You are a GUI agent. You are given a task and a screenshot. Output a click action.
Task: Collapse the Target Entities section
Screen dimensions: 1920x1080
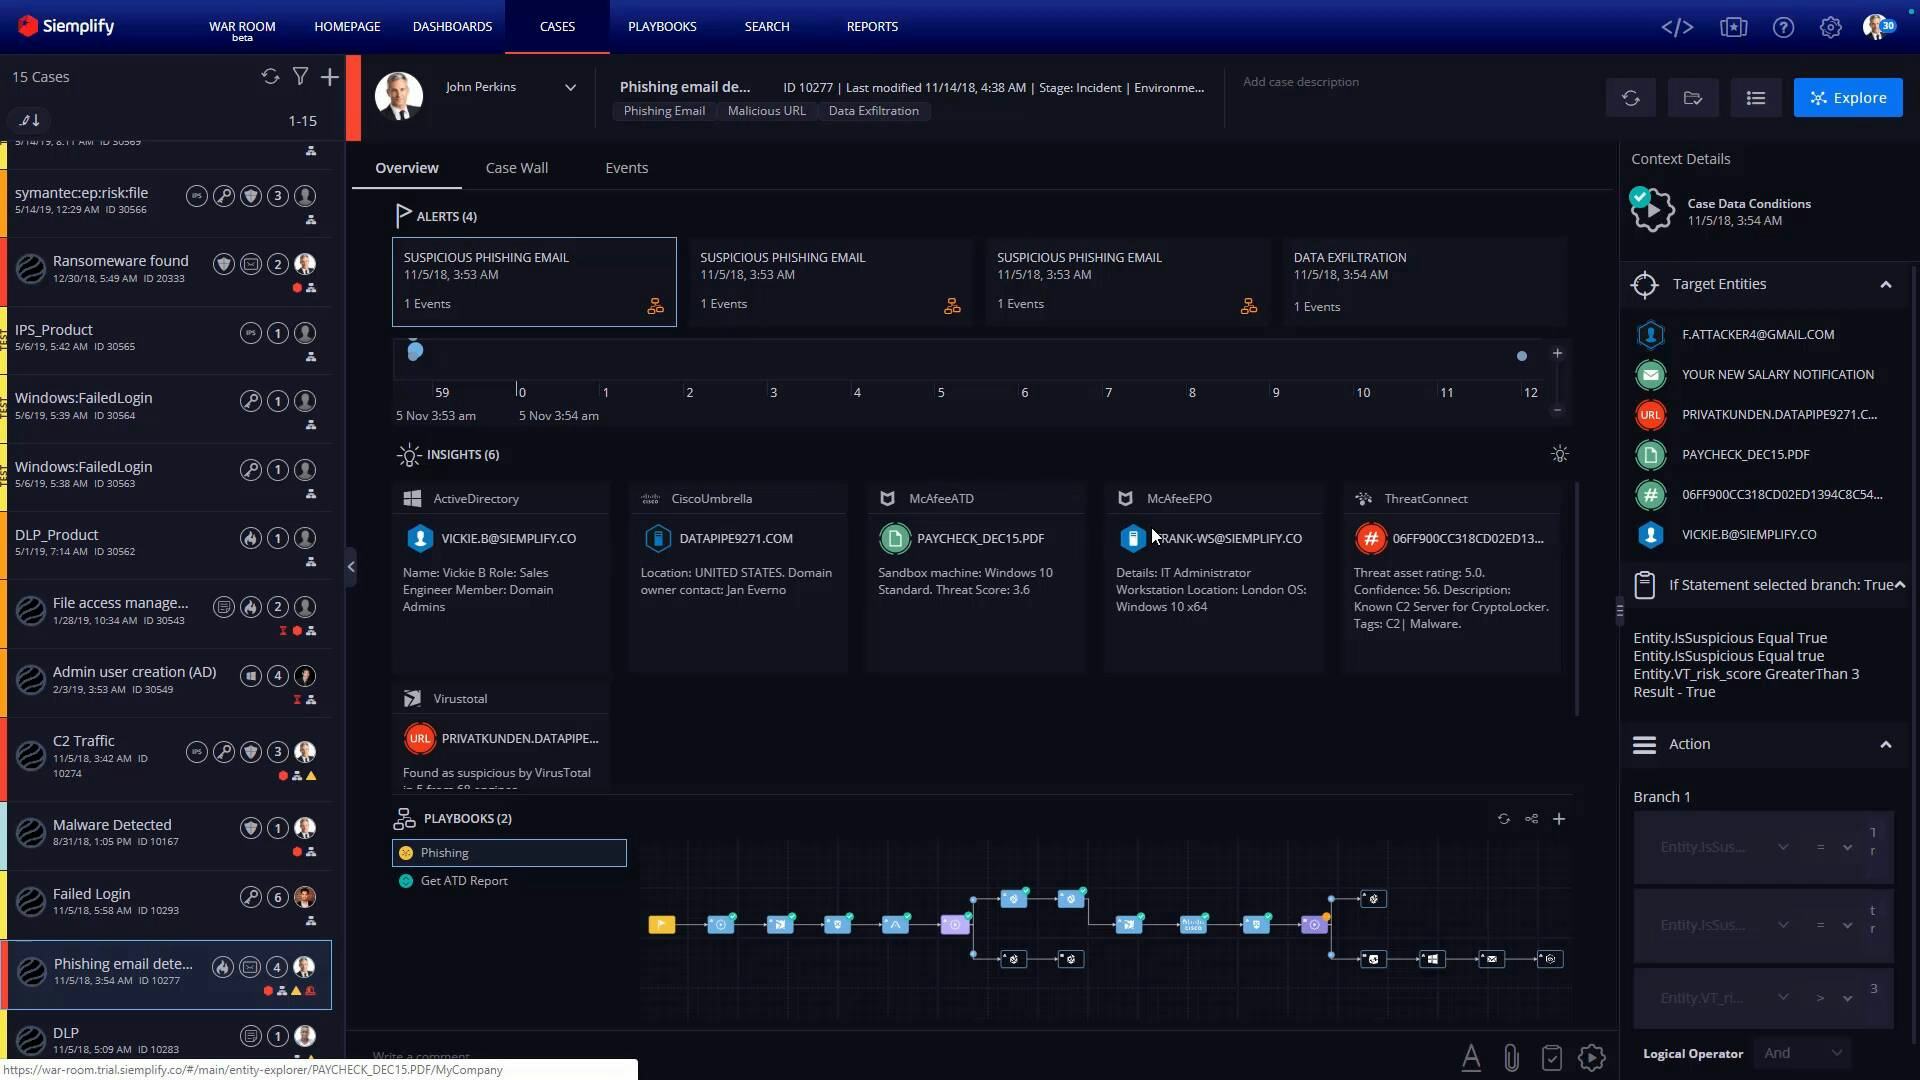[x=1886, y=284]
